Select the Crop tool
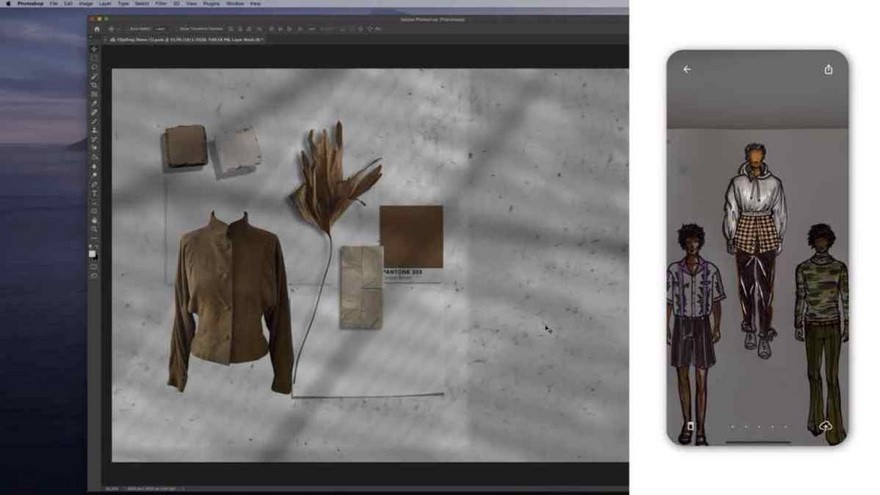The height and width of the screenshot is (495, 880). [94, 85]
